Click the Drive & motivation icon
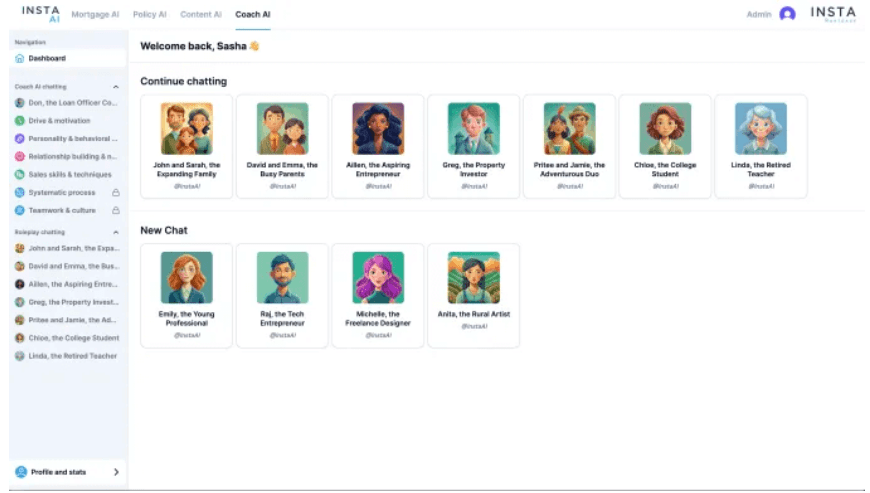870x493 pixels. [x=20, y=121]
